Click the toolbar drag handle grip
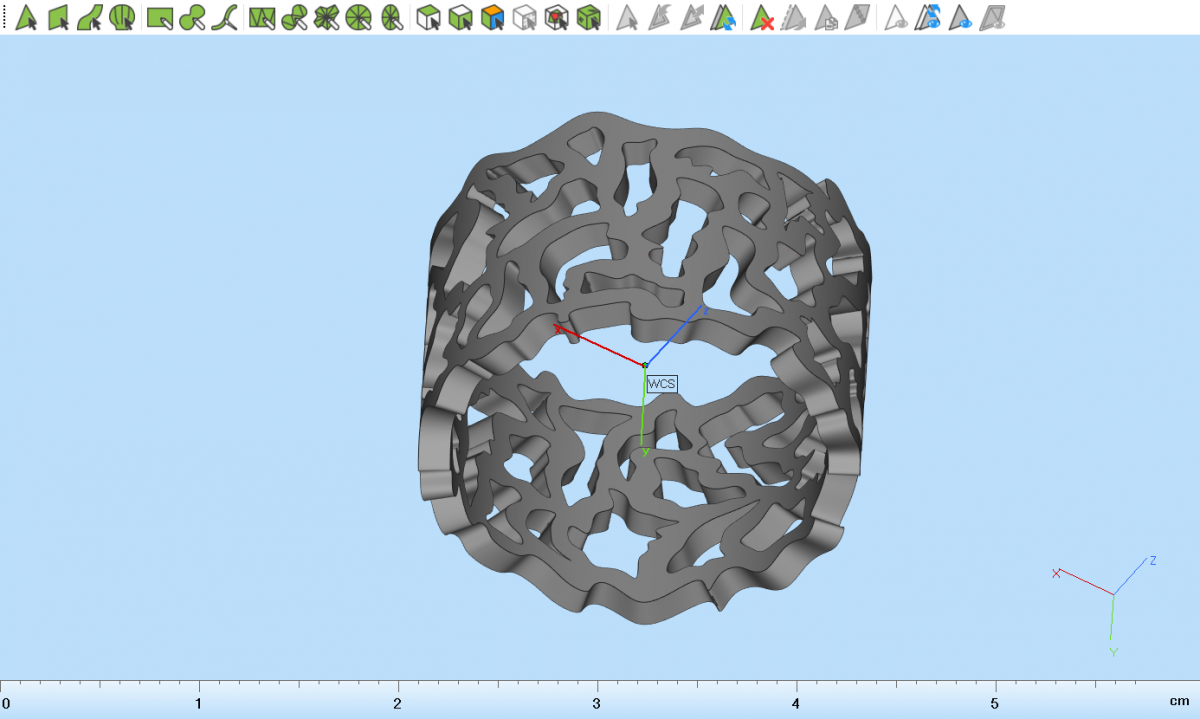This screenshot has width=1200, height=719. click(x=4, y=17)
